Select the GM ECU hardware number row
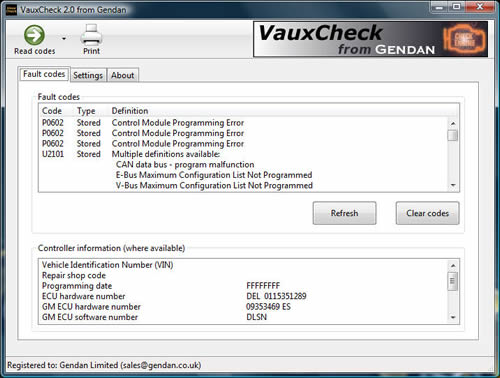This screenshot has height=378, width=500. coord(243,306)
